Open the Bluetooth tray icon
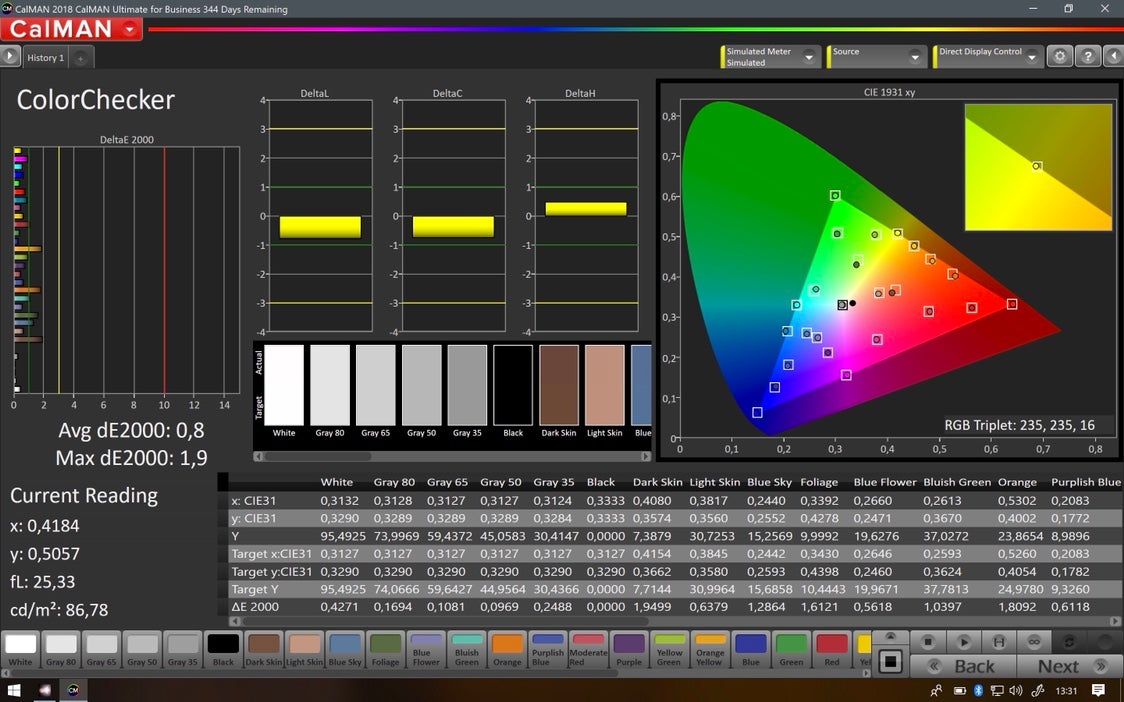The height and width of the screenshot is (702, 1124). [978, 691]
